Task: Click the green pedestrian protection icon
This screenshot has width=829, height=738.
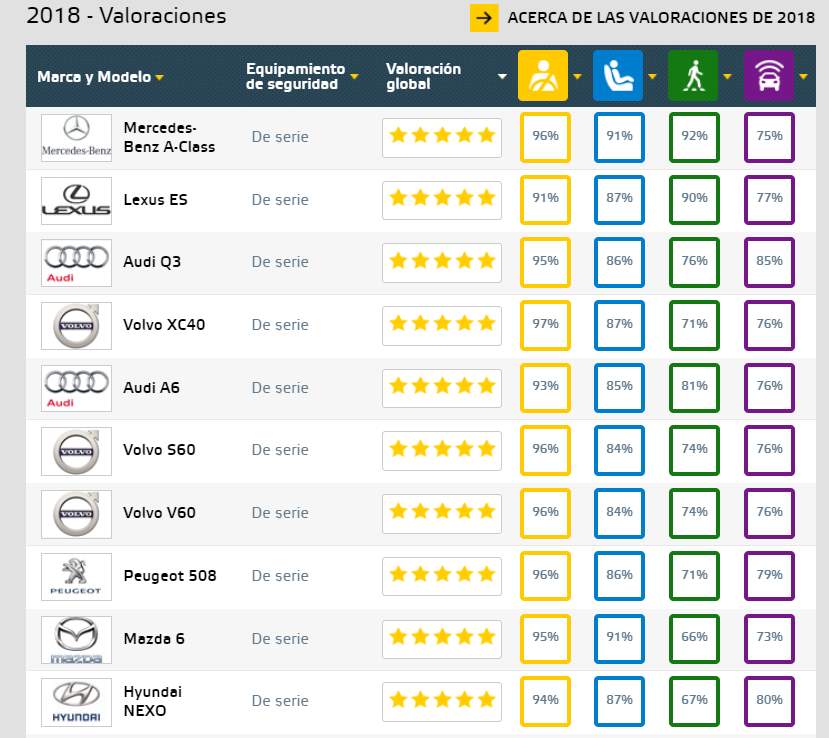Action: tap(693, 76)
